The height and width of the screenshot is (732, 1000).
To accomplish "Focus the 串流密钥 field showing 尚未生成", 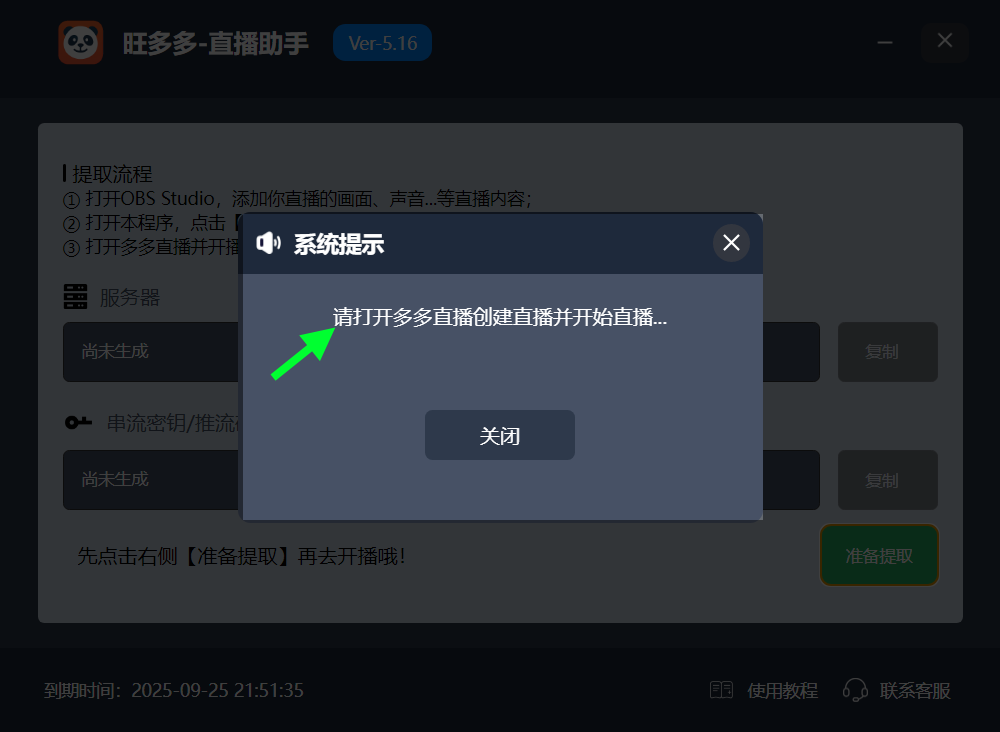I will coord(441,480).
